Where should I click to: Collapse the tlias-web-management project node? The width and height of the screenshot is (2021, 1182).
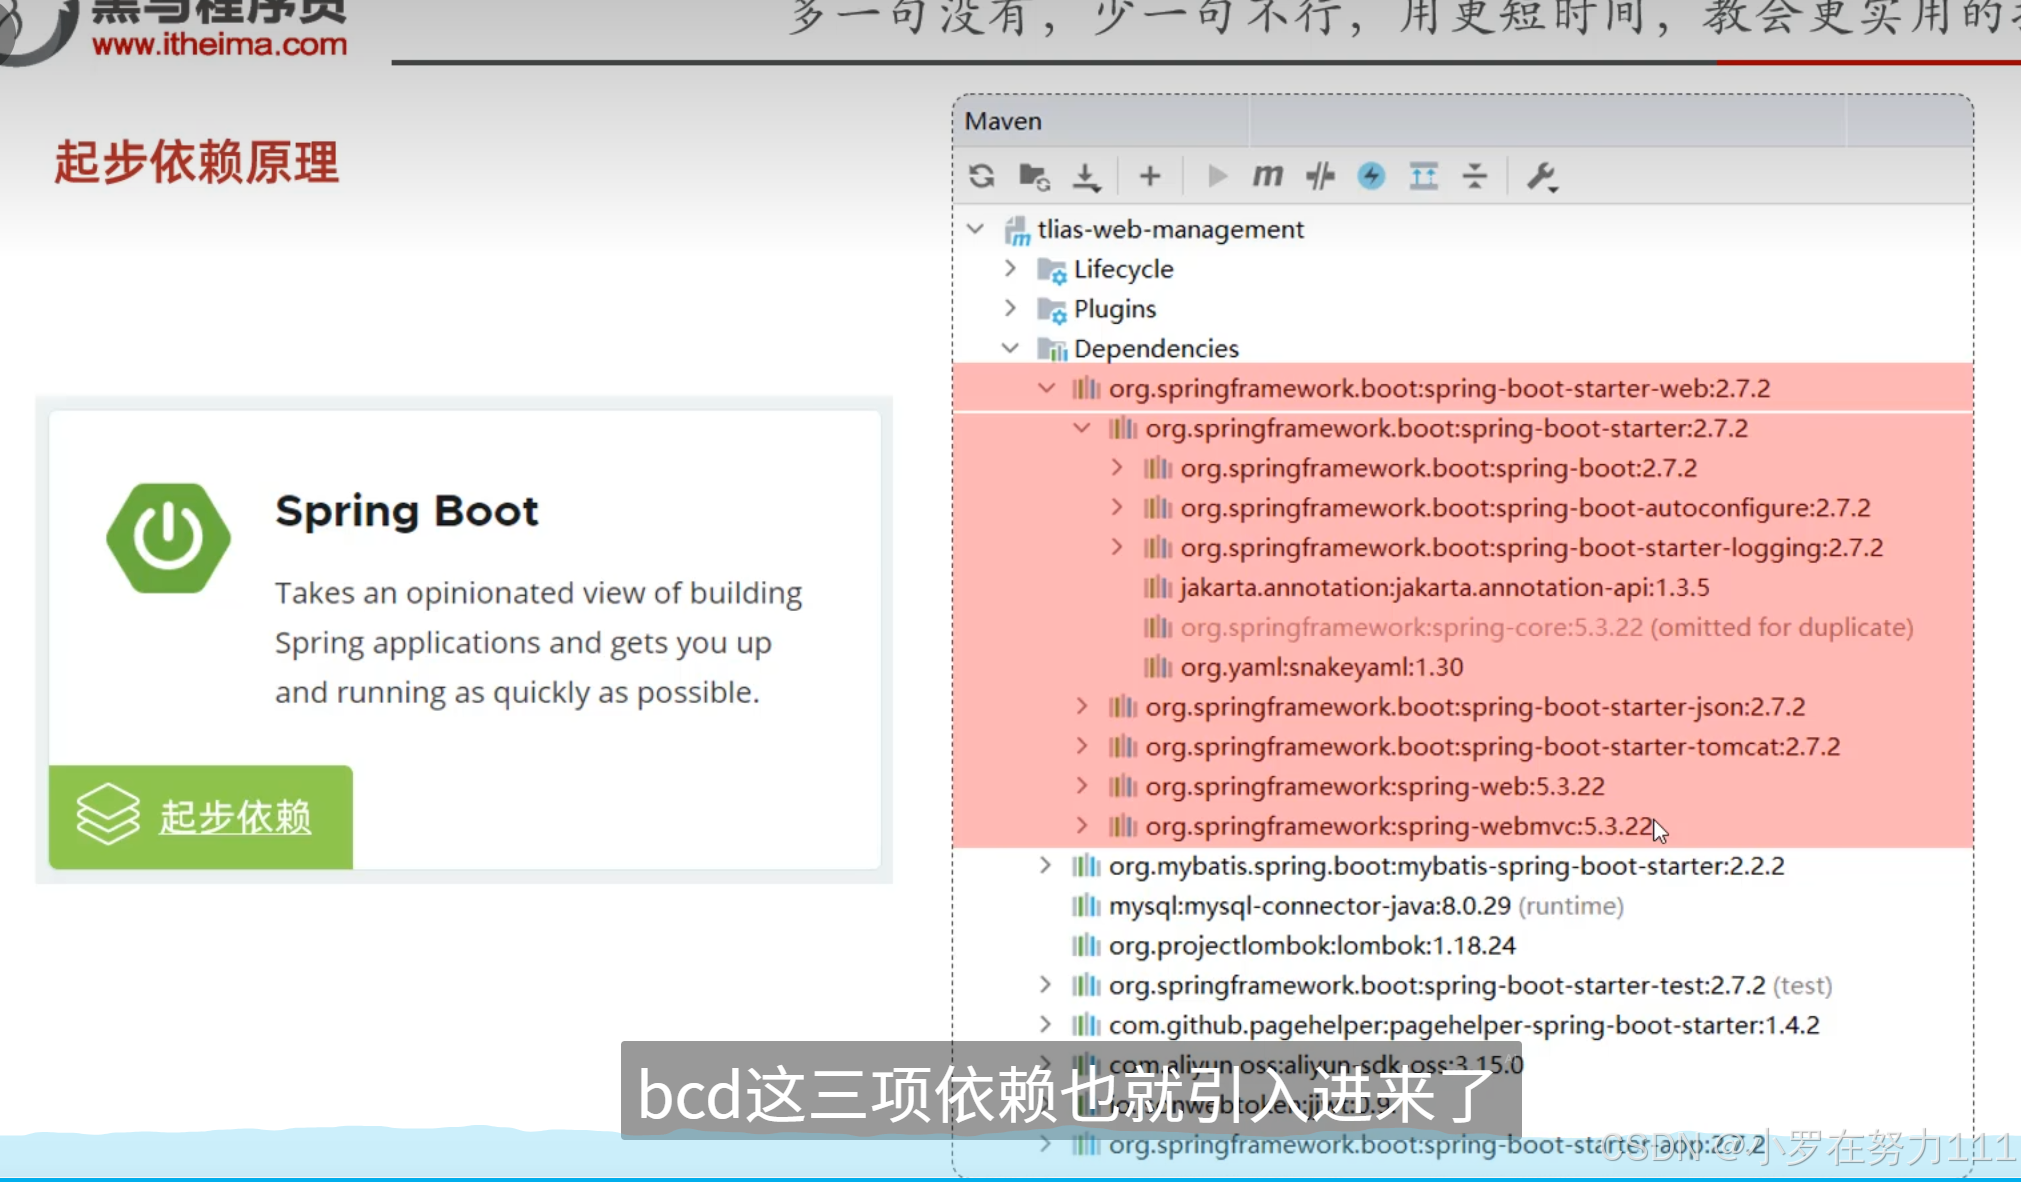click(975, 229)
